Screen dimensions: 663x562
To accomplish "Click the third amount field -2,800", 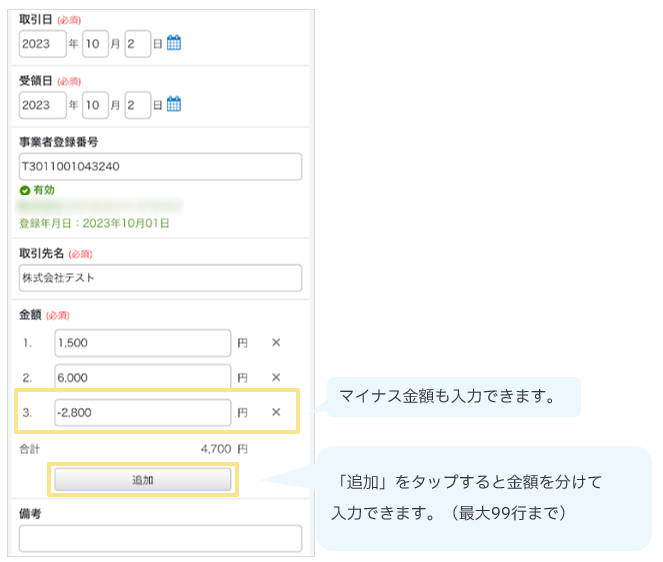I will pos(143,412).
